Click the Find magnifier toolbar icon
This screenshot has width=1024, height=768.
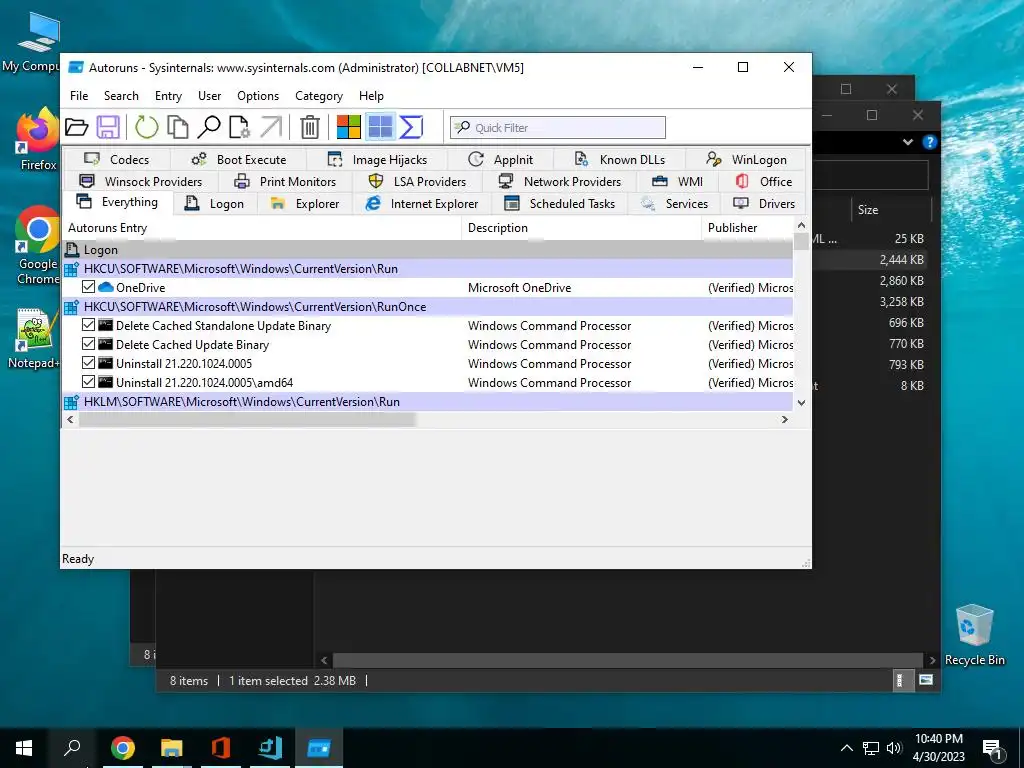(x=208, y=127)
